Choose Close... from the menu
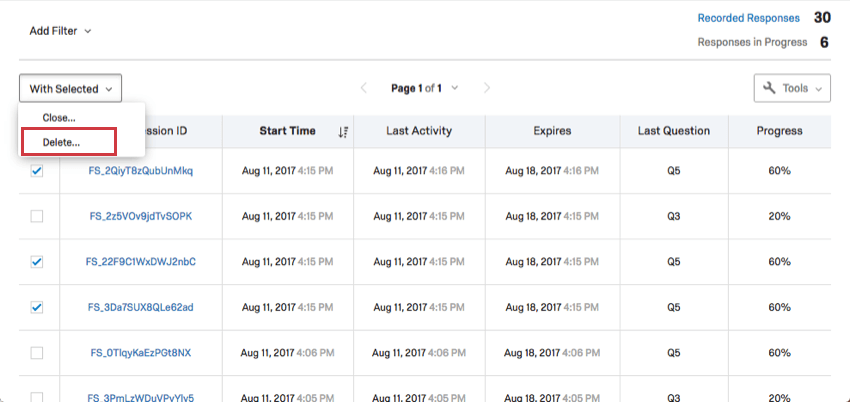Image resolution: width=850 pixels, height=402 pixels. (x=59, y=118)
